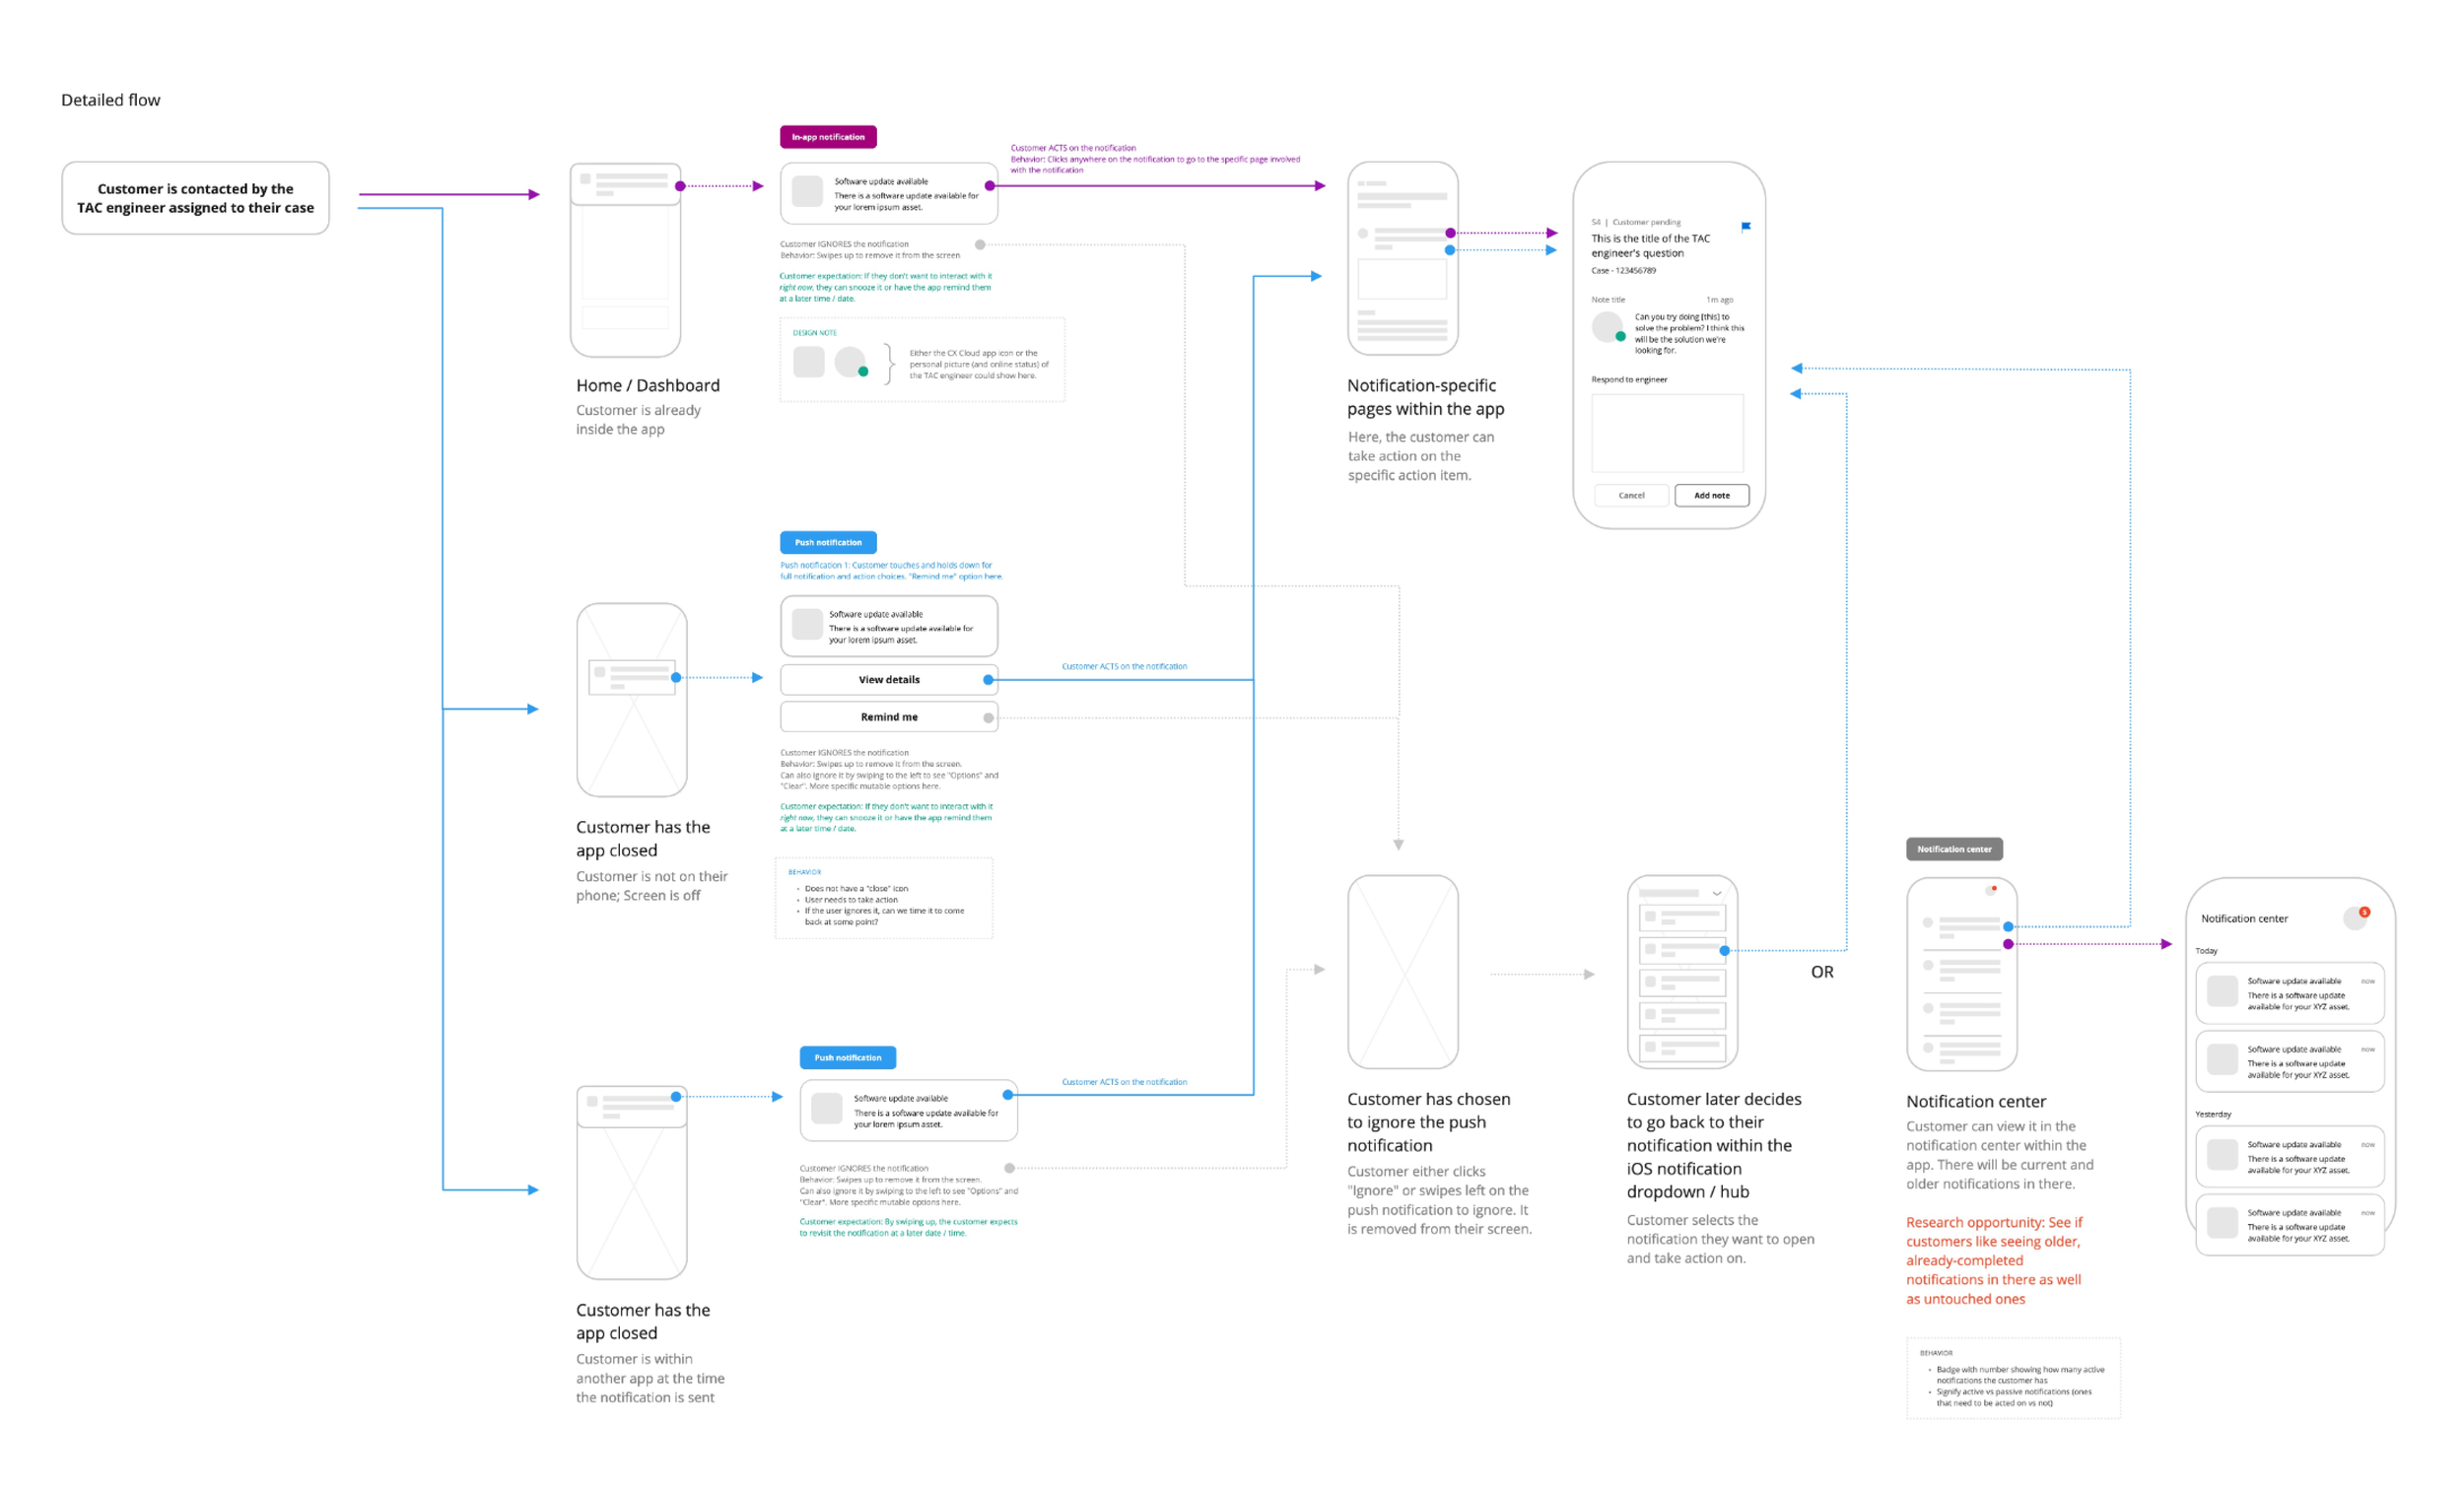
Task: Select first blue Push notification tag
Action: click(x=828, y=542)
